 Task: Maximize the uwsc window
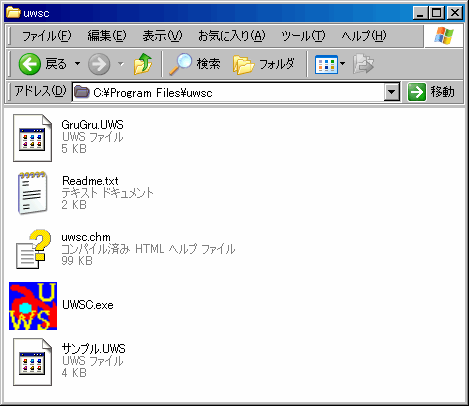[436, 13]
